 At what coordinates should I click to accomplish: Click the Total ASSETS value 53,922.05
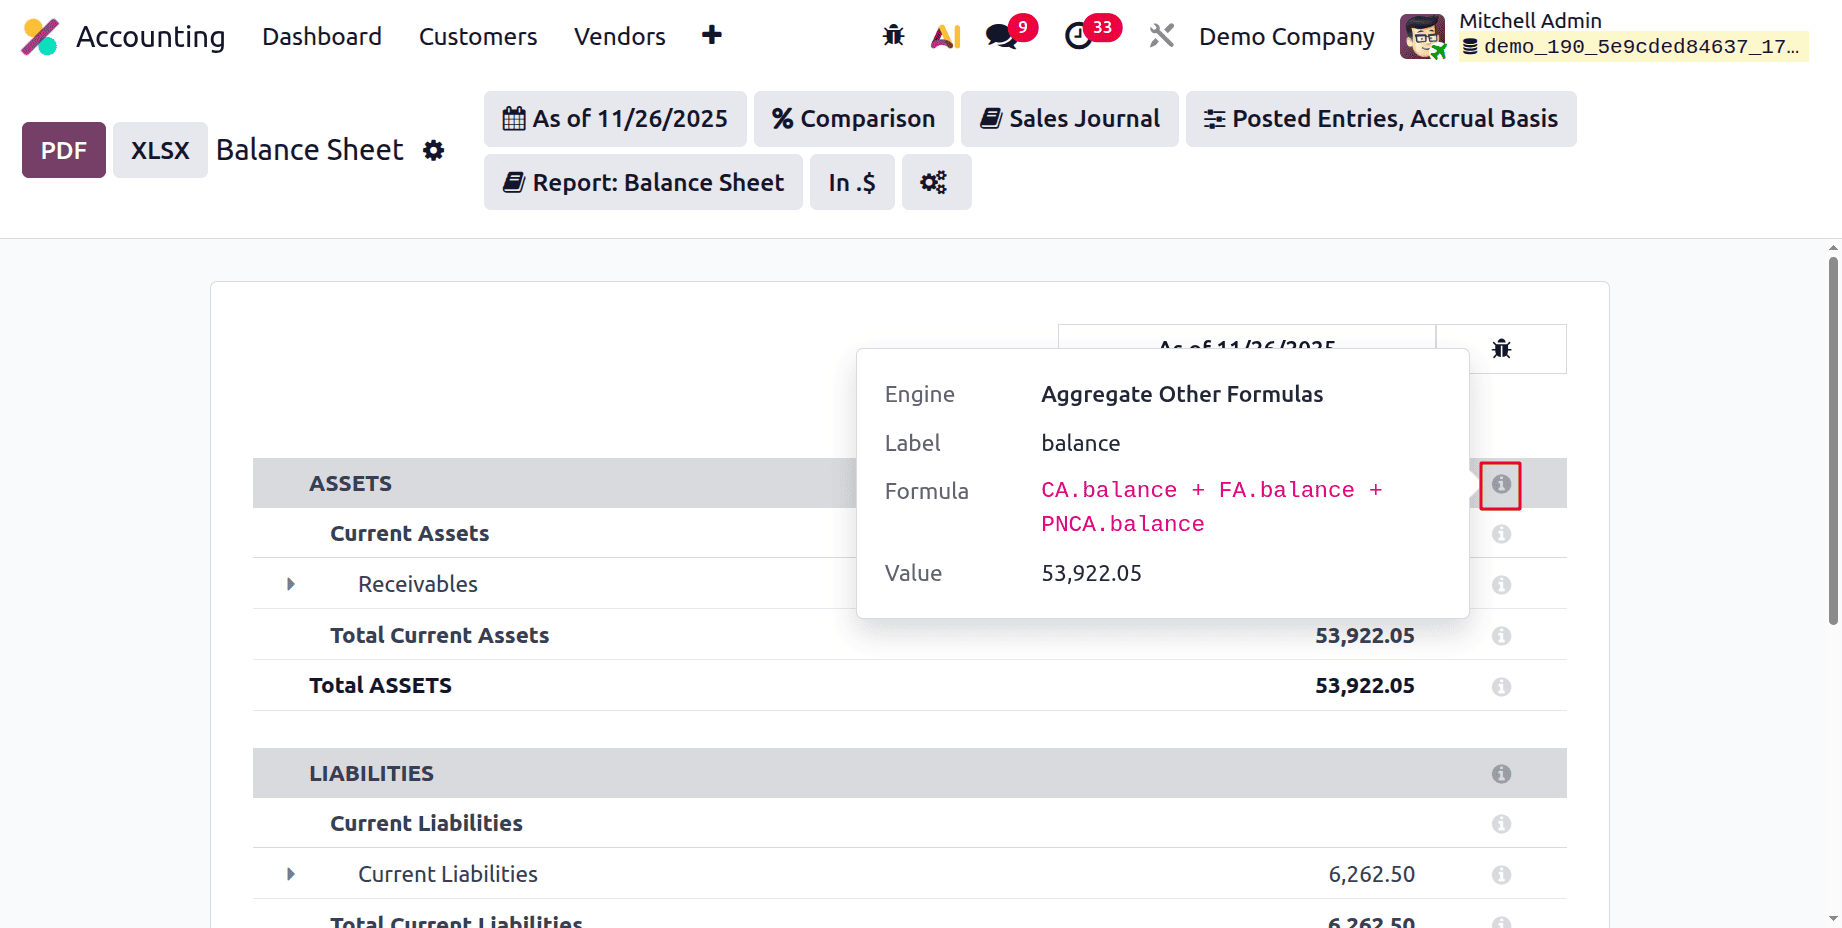1365,686
